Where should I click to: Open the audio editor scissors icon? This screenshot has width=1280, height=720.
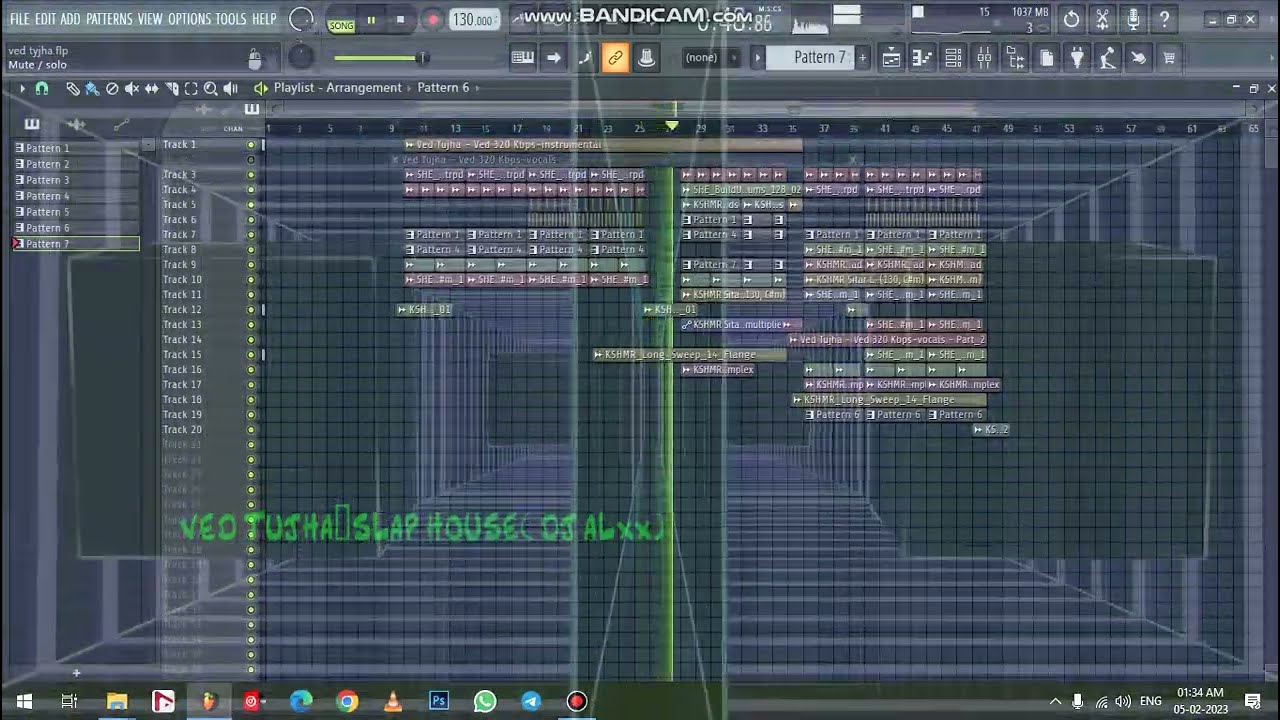coord(1102,19)
